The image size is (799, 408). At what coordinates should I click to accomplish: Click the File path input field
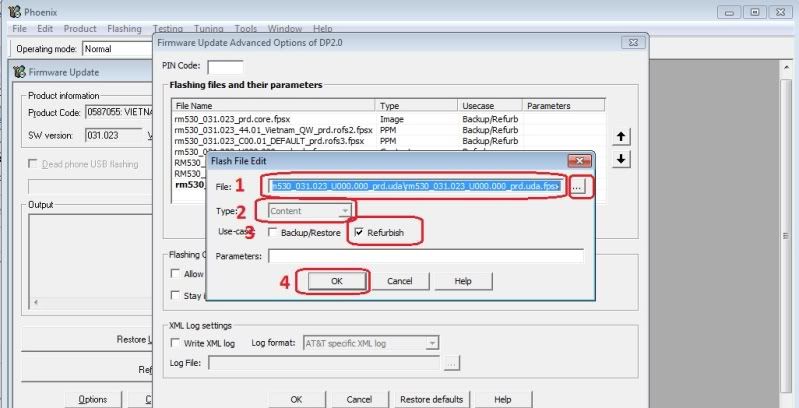tap(415, 186)
